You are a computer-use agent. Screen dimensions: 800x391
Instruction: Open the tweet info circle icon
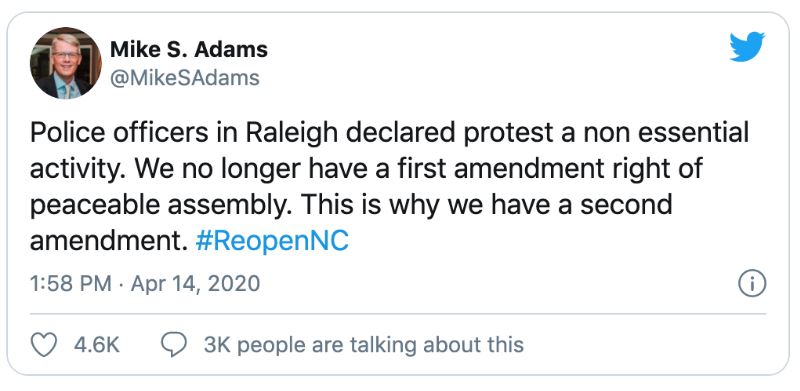(x=752, y=283)
